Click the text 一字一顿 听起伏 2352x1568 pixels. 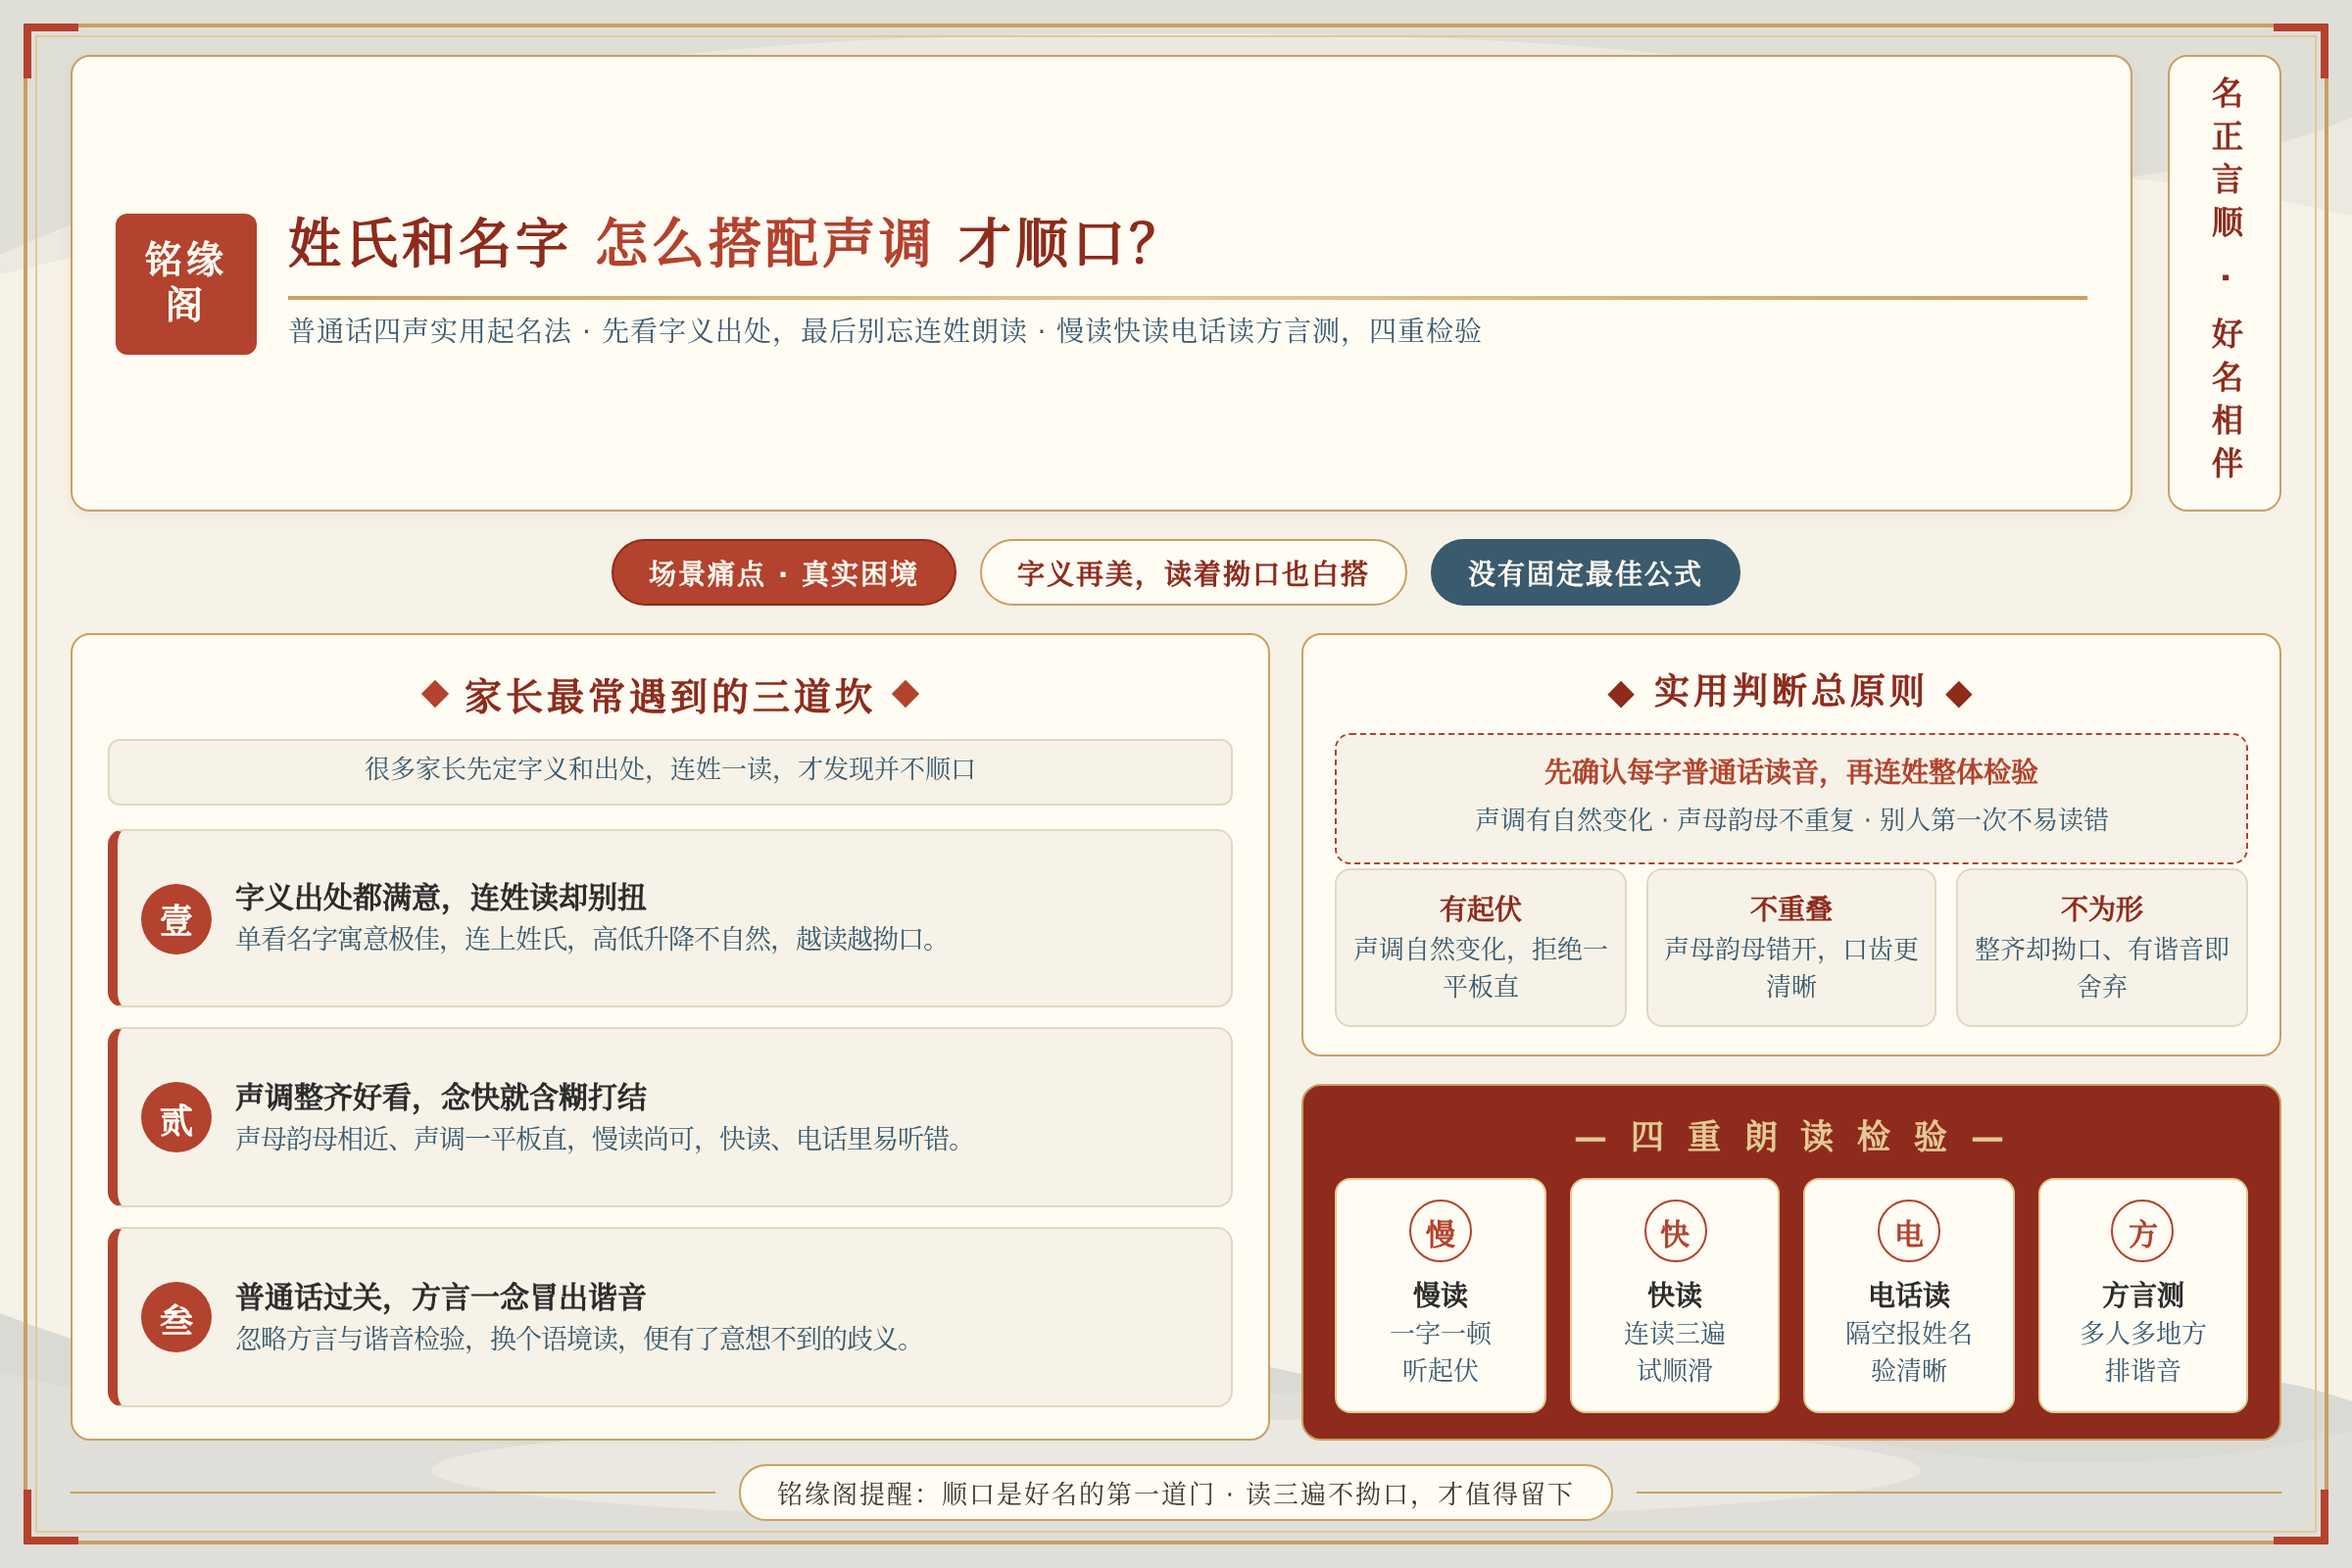[1440, 1351]
